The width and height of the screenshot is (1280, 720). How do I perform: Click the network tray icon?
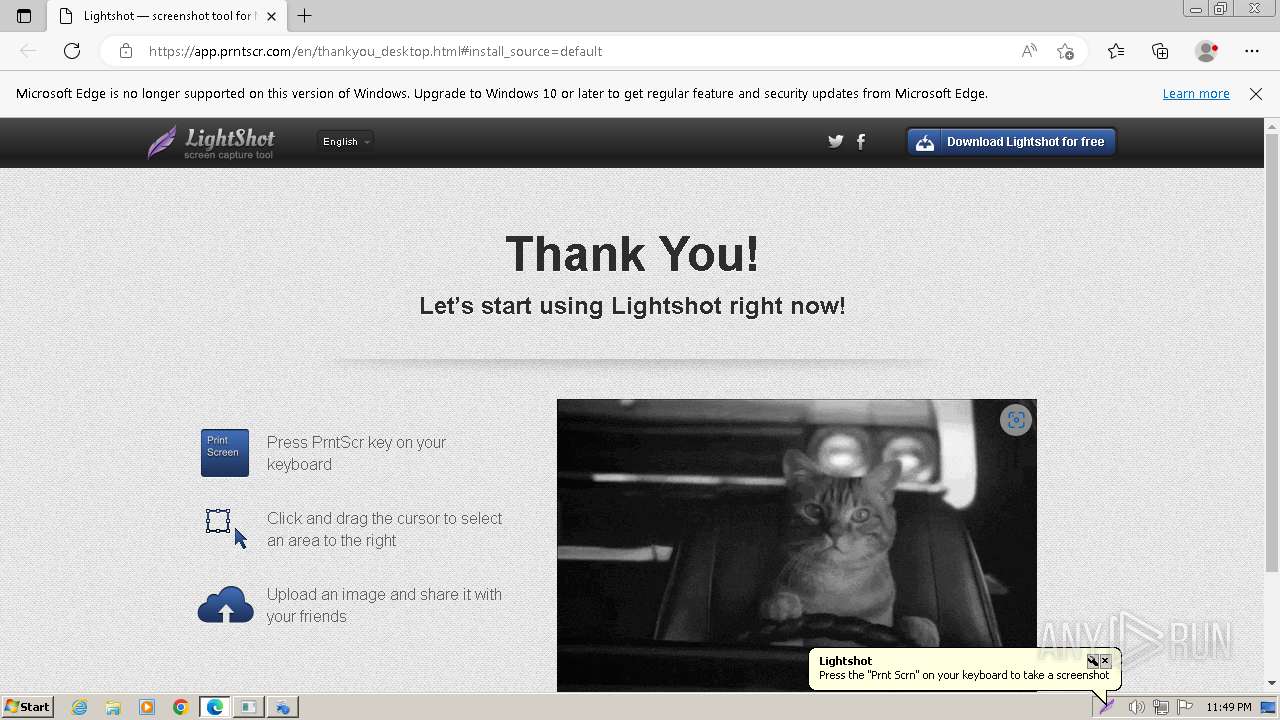click(x=1161, y=707)
